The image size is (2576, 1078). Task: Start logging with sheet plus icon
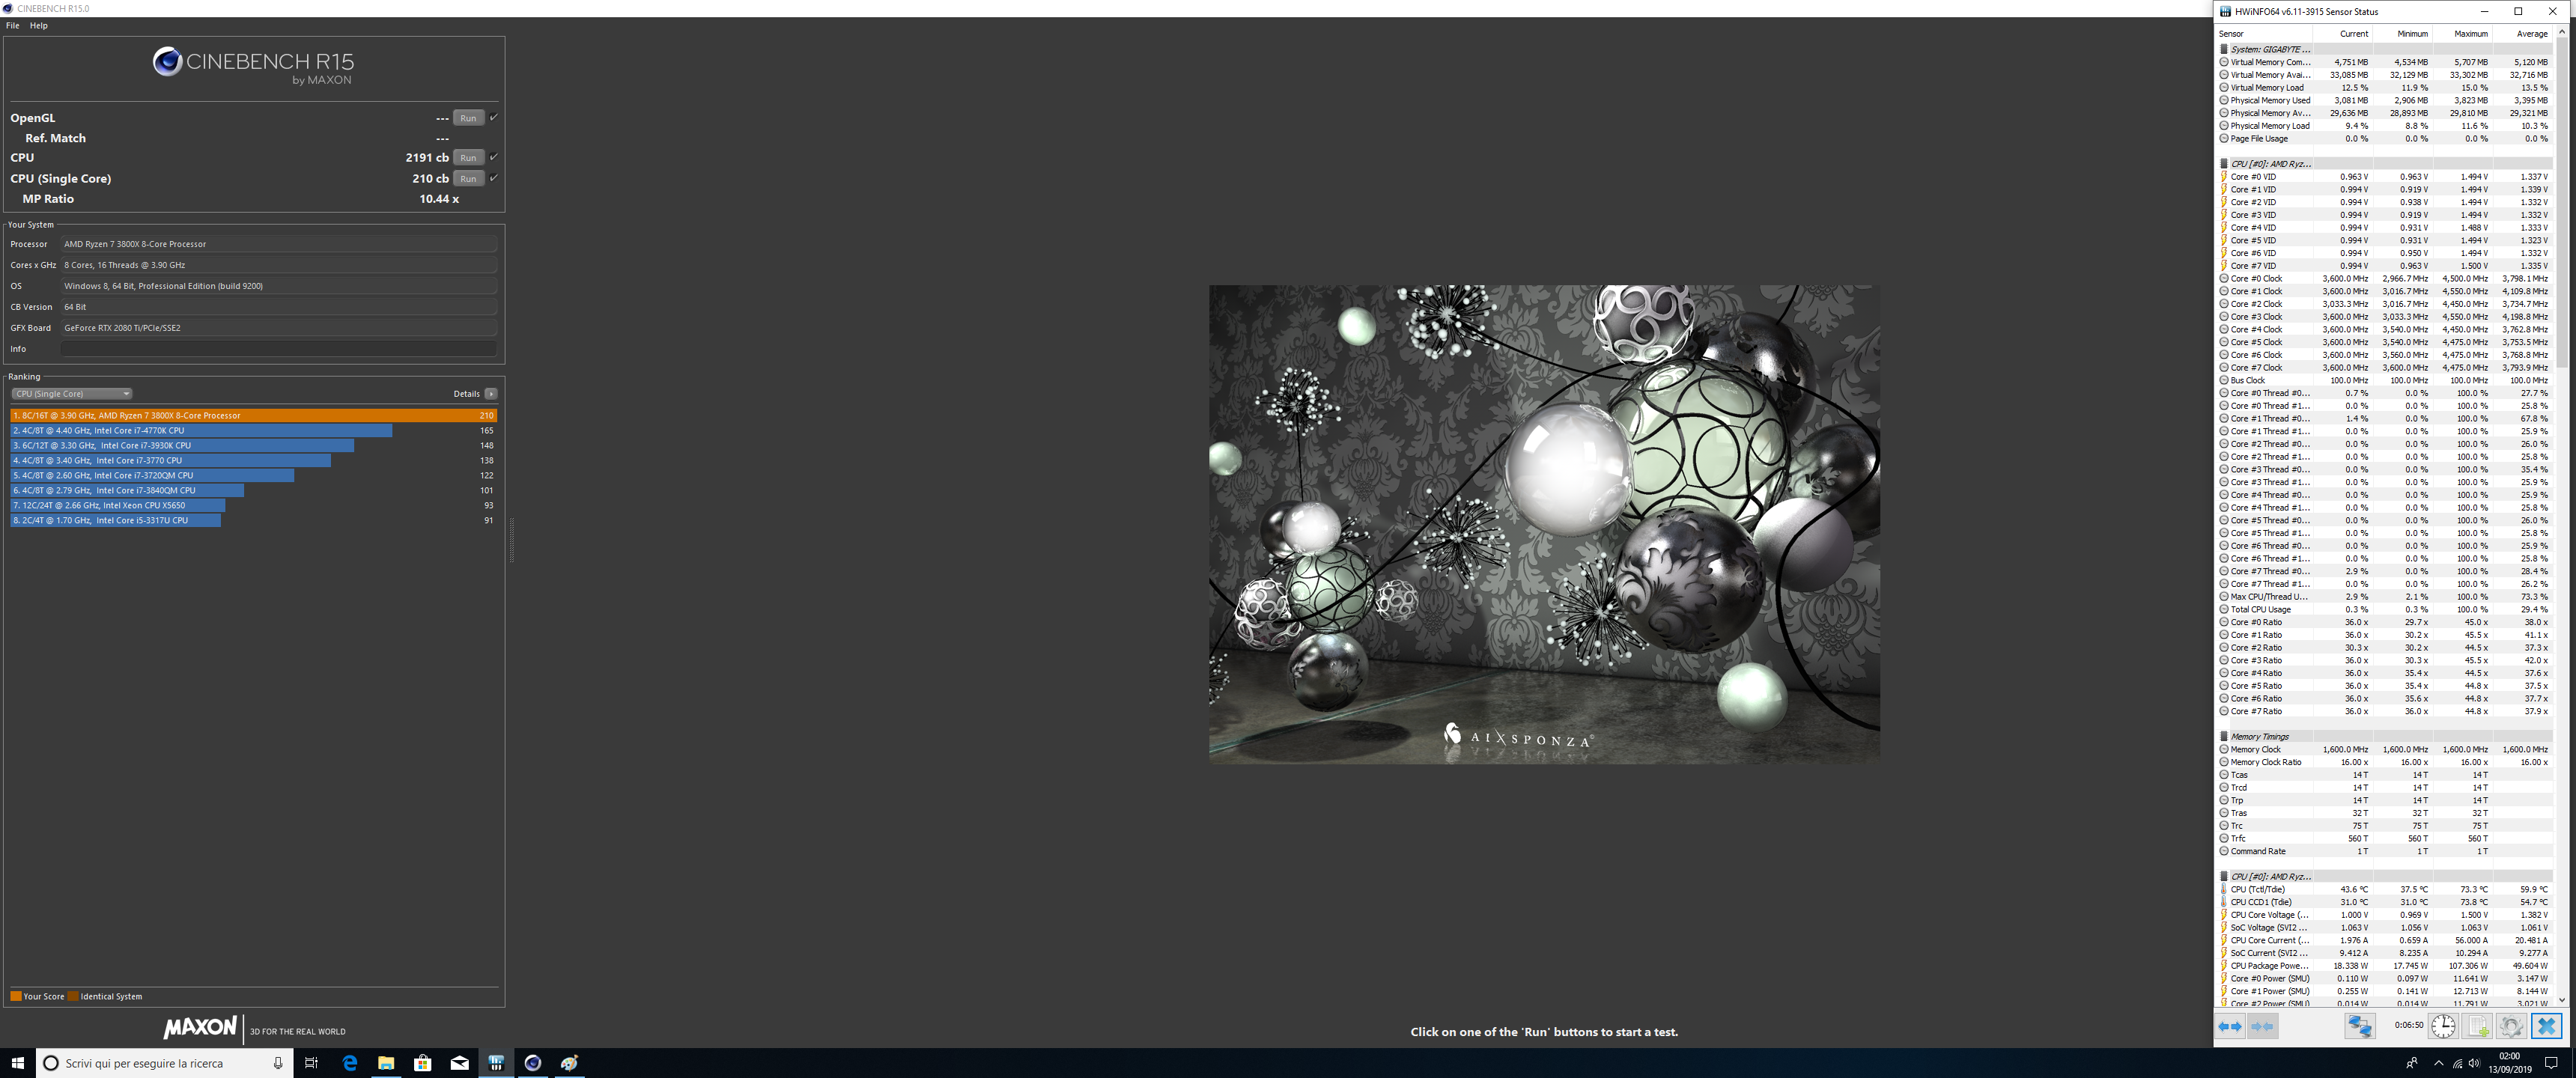[2478, 1026]
